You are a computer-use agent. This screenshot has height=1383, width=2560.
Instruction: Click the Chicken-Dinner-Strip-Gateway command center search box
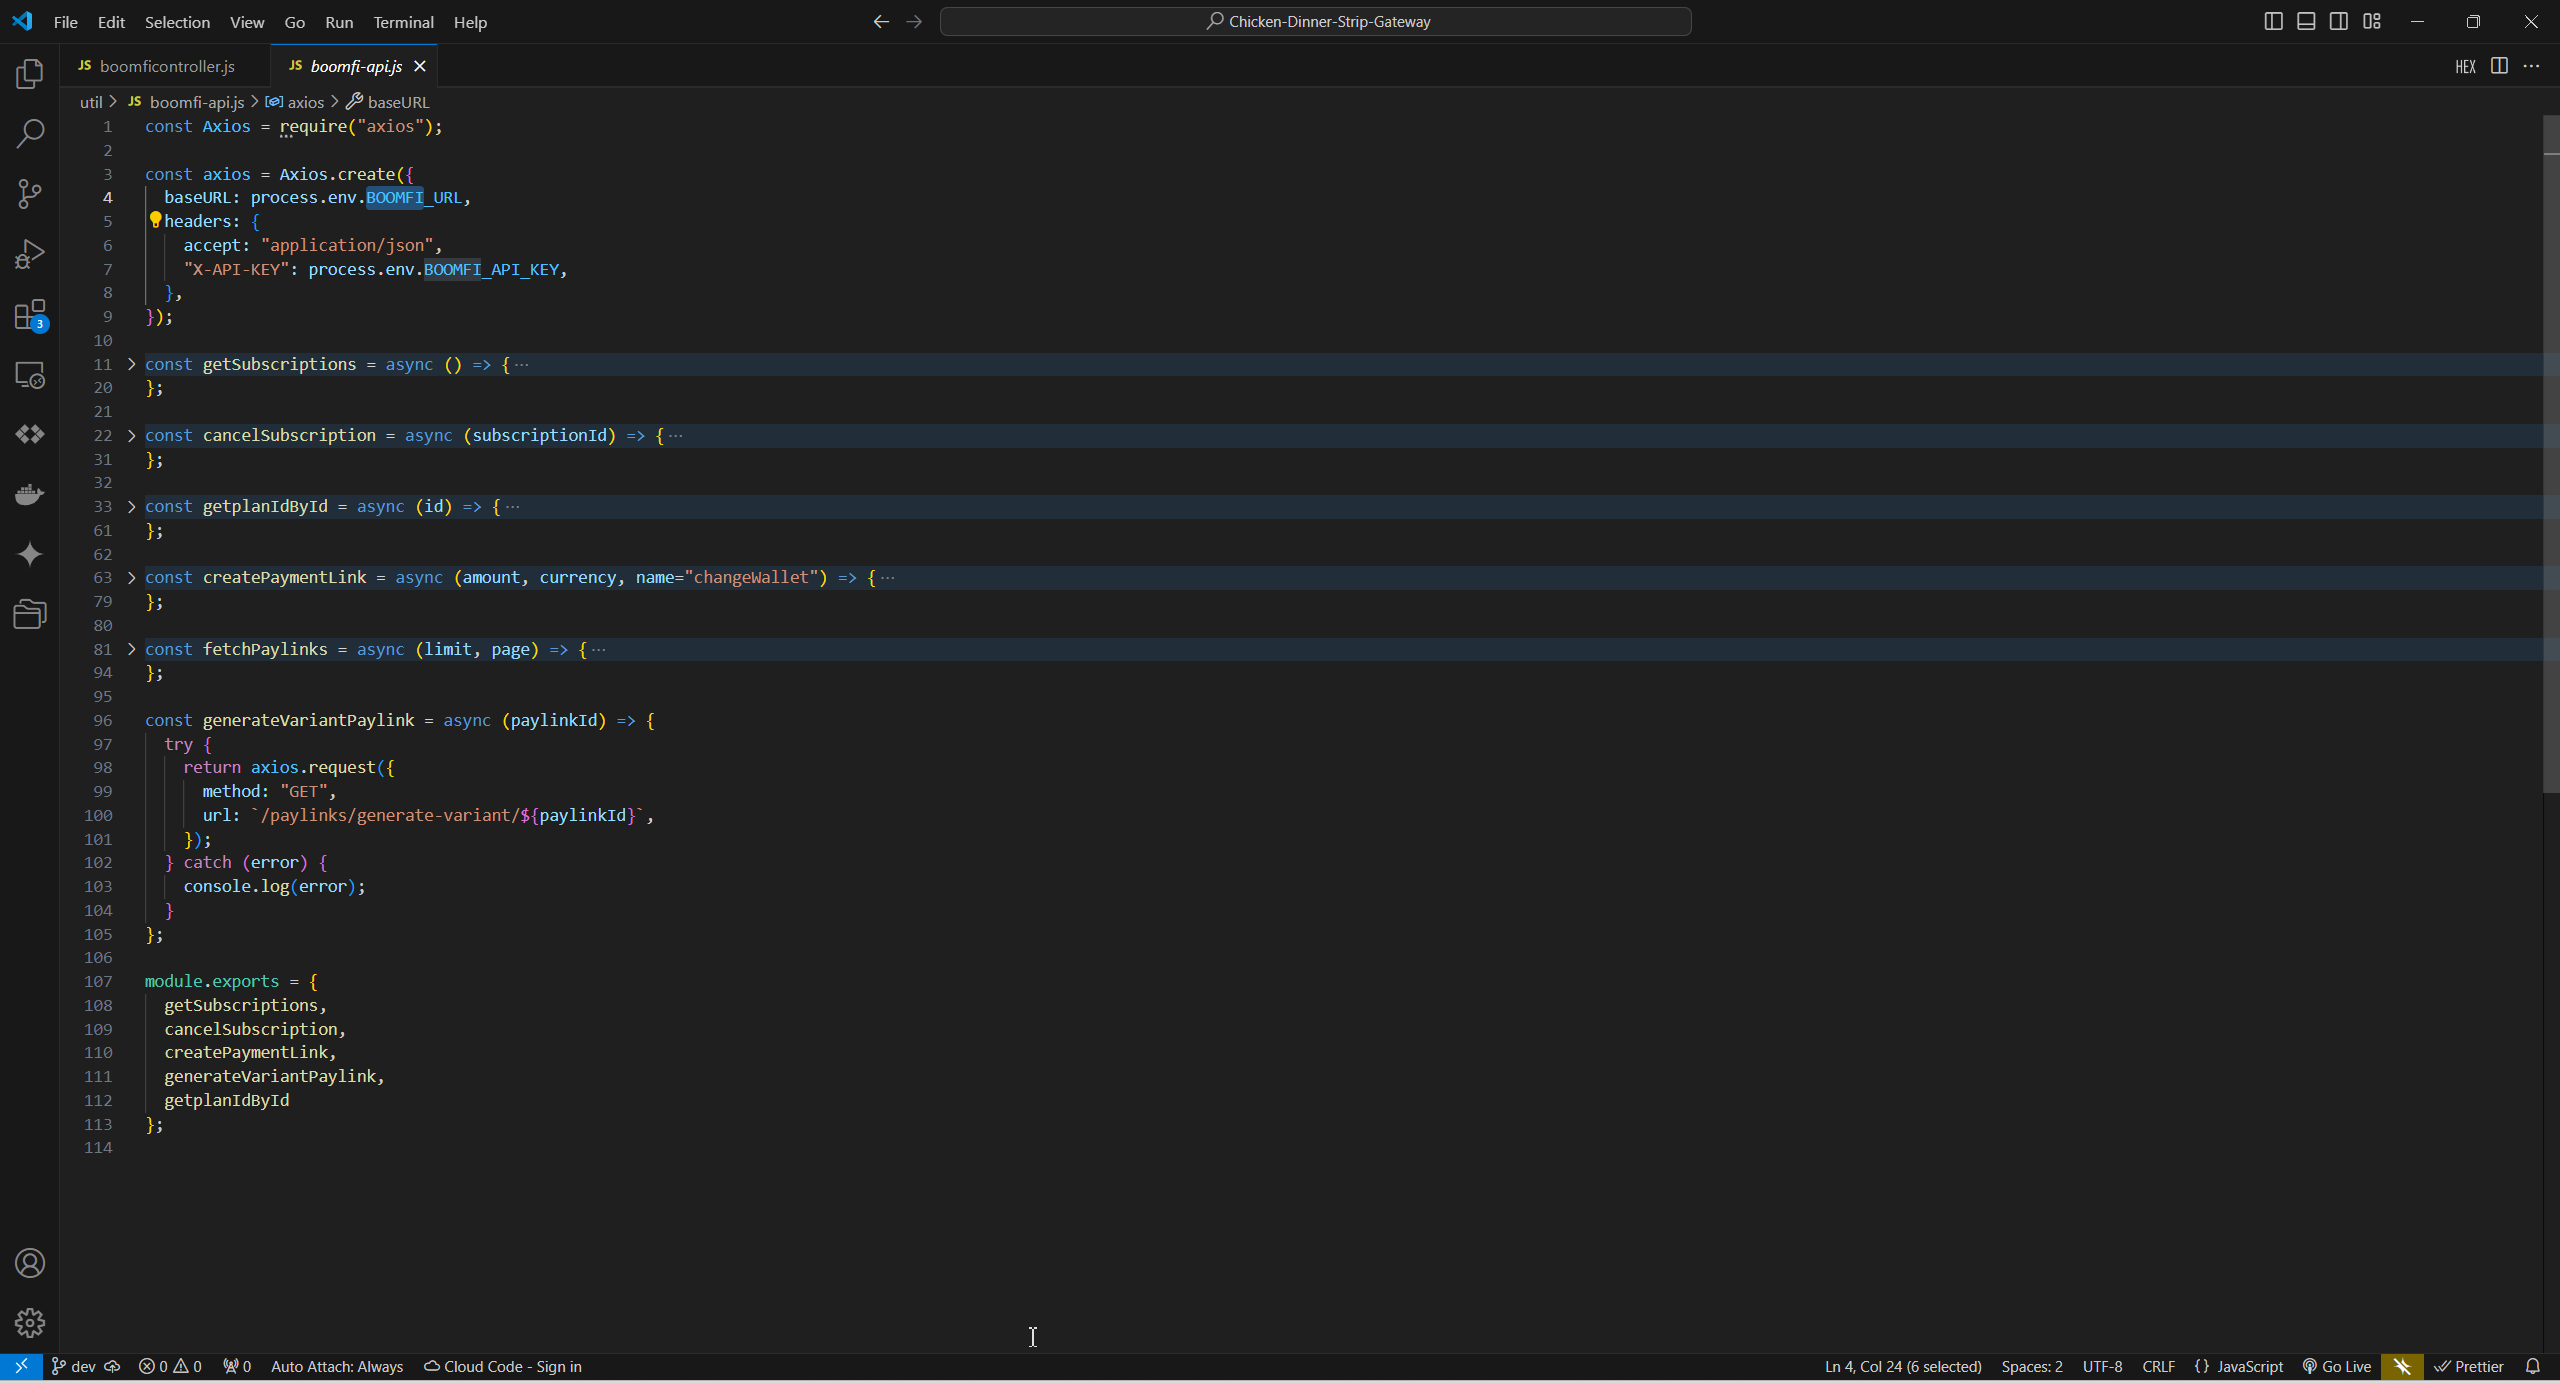[1315, 21]
